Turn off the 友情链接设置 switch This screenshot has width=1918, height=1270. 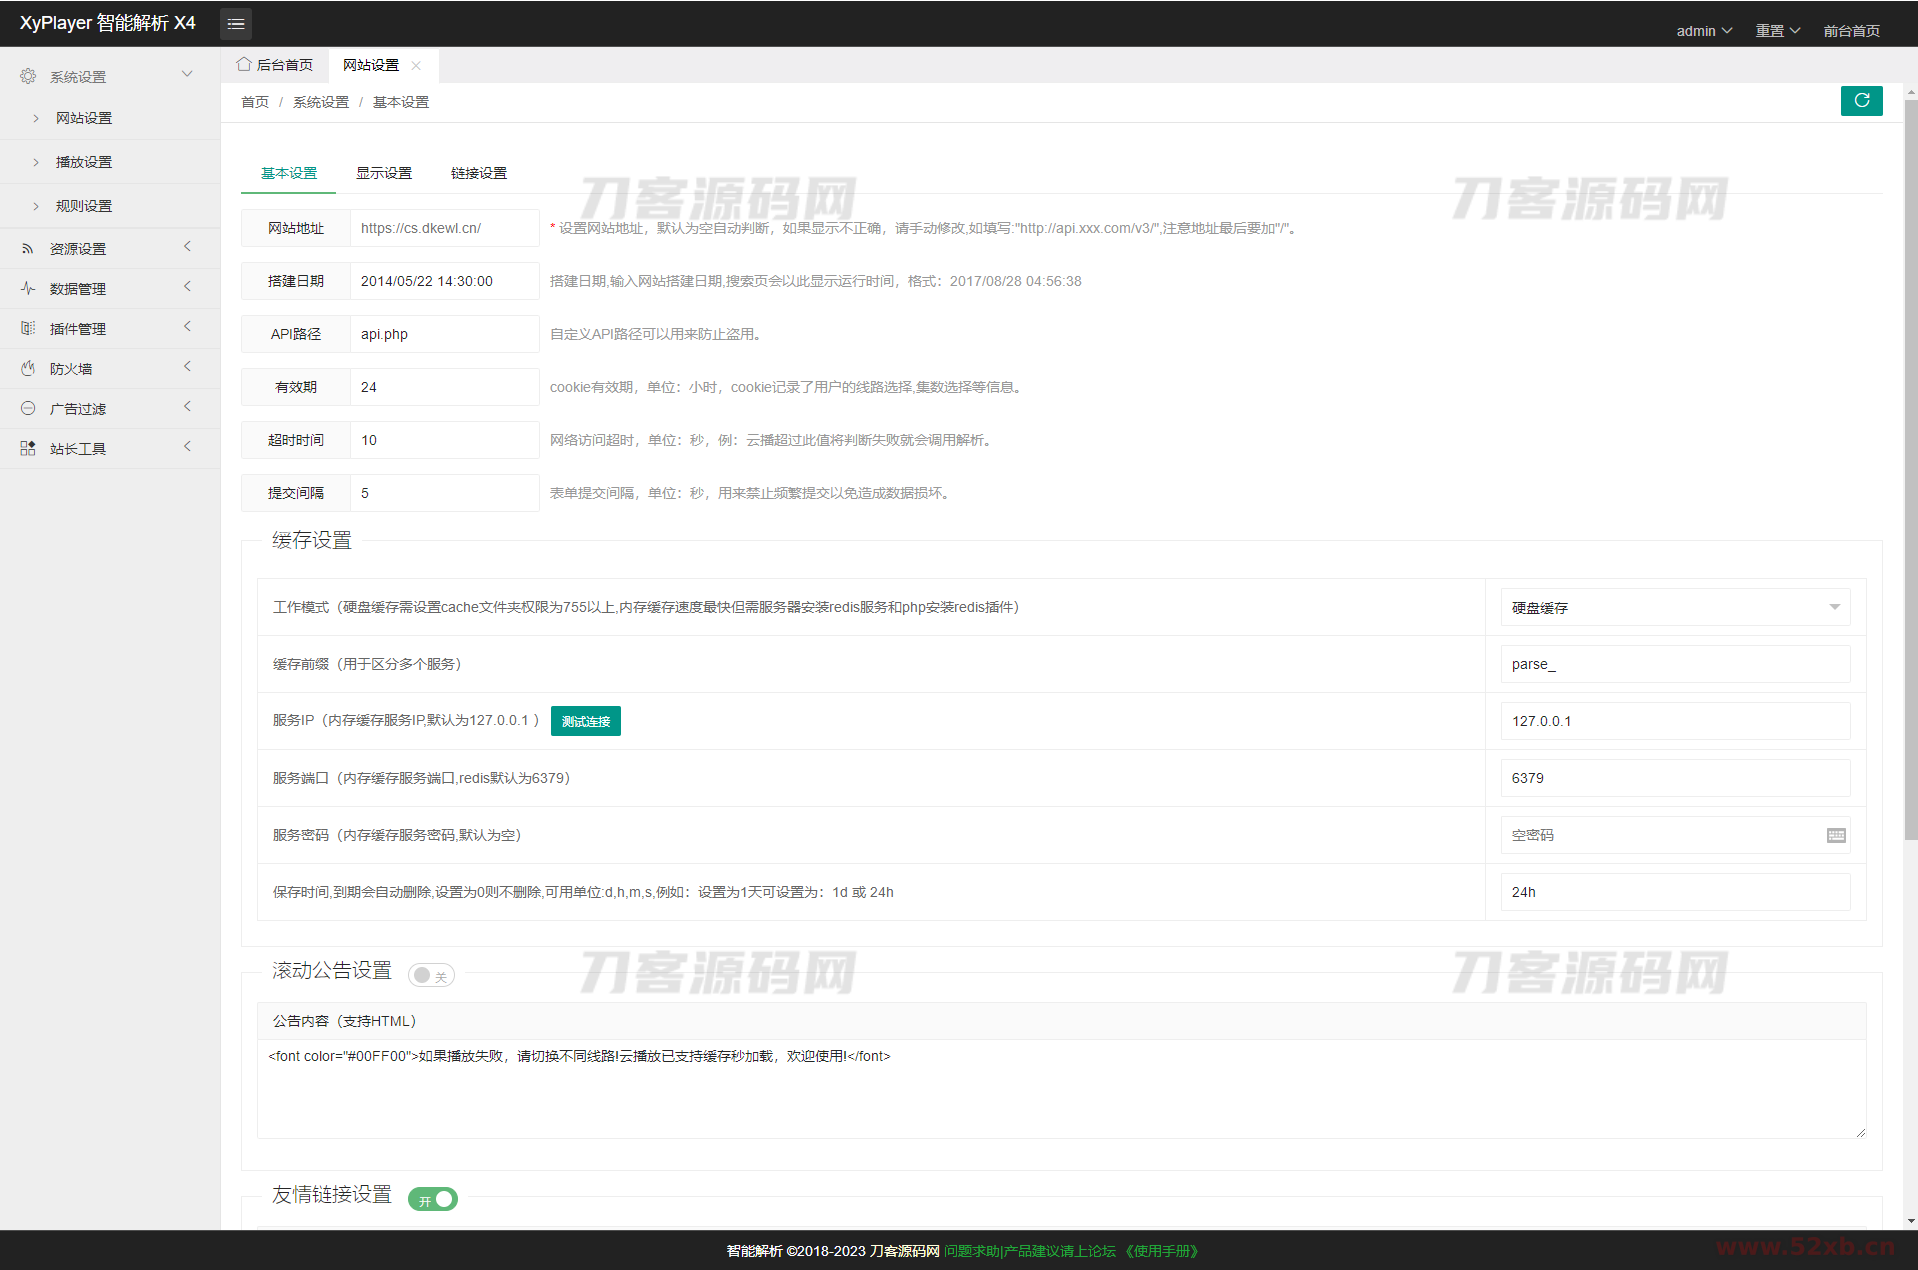pyautogui.click(x=433, y=1200)
